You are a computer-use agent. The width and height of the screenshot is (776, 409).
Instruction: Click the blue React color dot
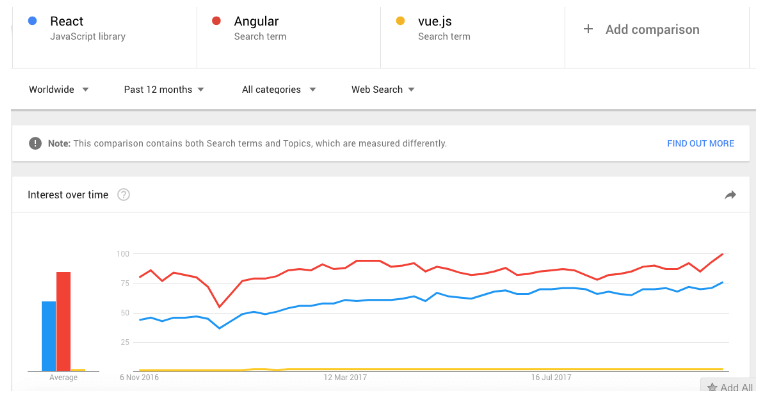click(x=33, y=21)
